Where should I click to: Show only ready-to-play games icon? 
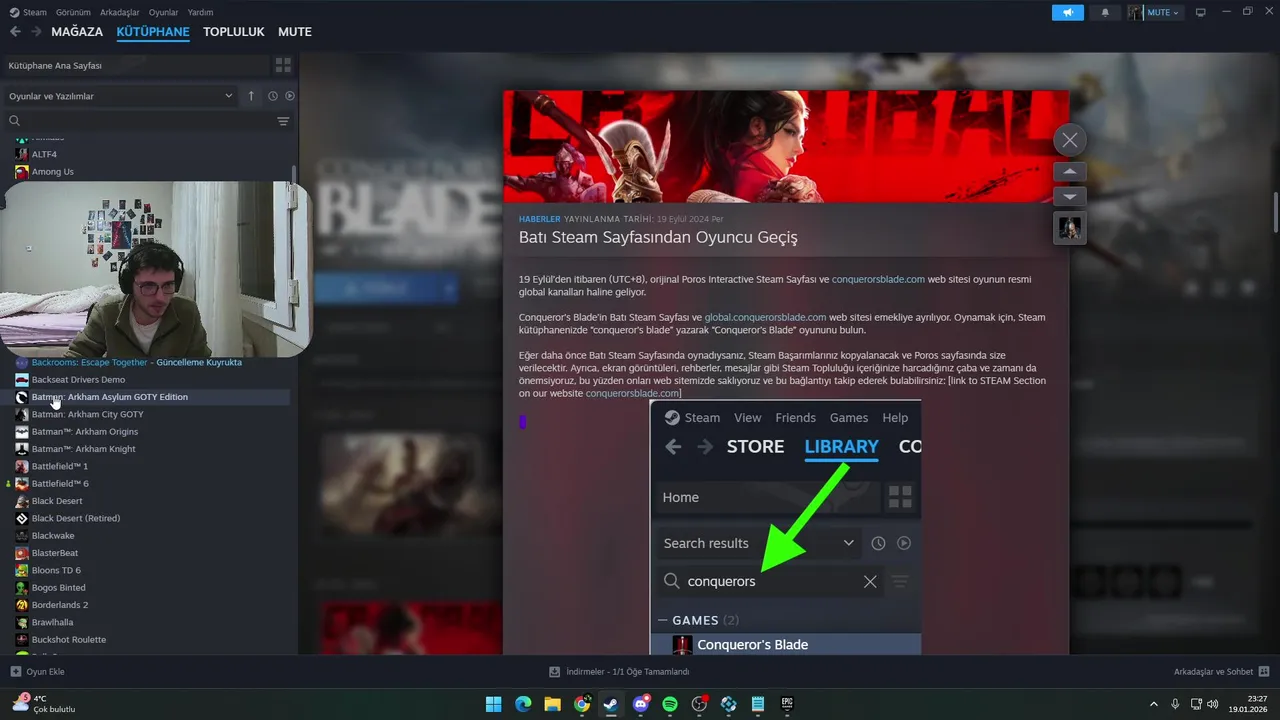coord(290,96)
